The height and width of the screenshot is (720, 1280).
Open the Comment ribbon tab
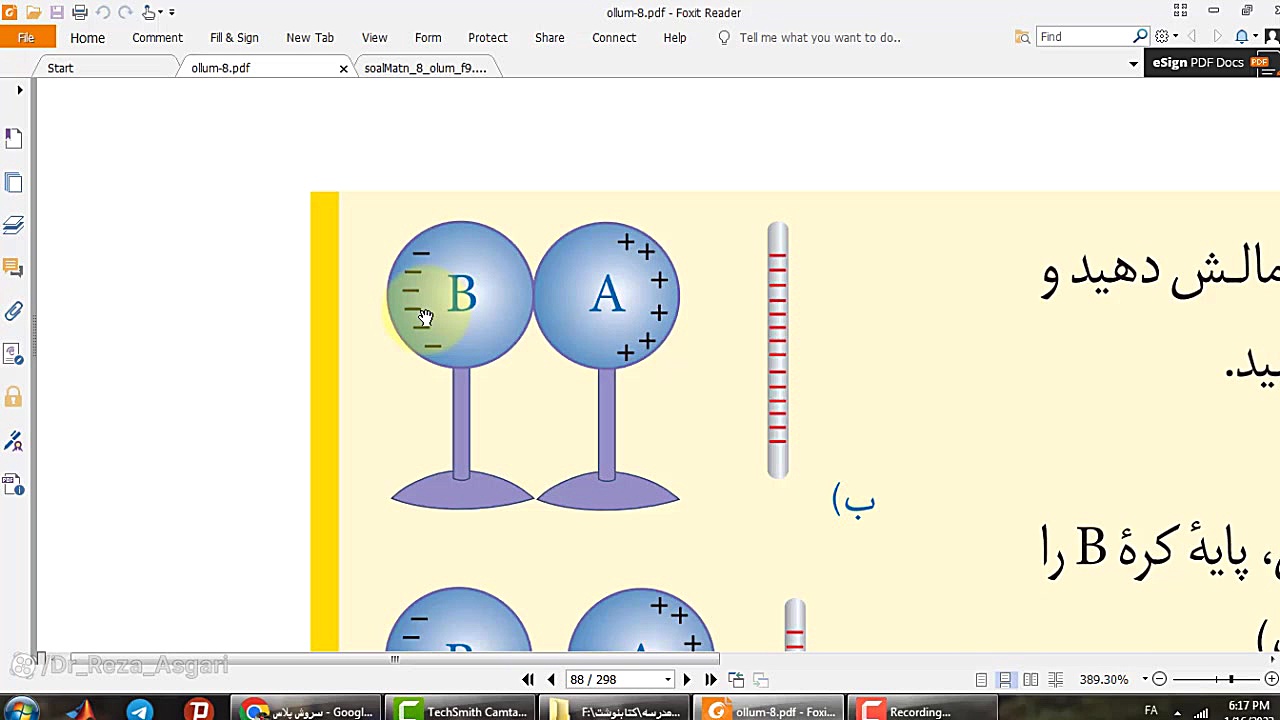point(157,38)
